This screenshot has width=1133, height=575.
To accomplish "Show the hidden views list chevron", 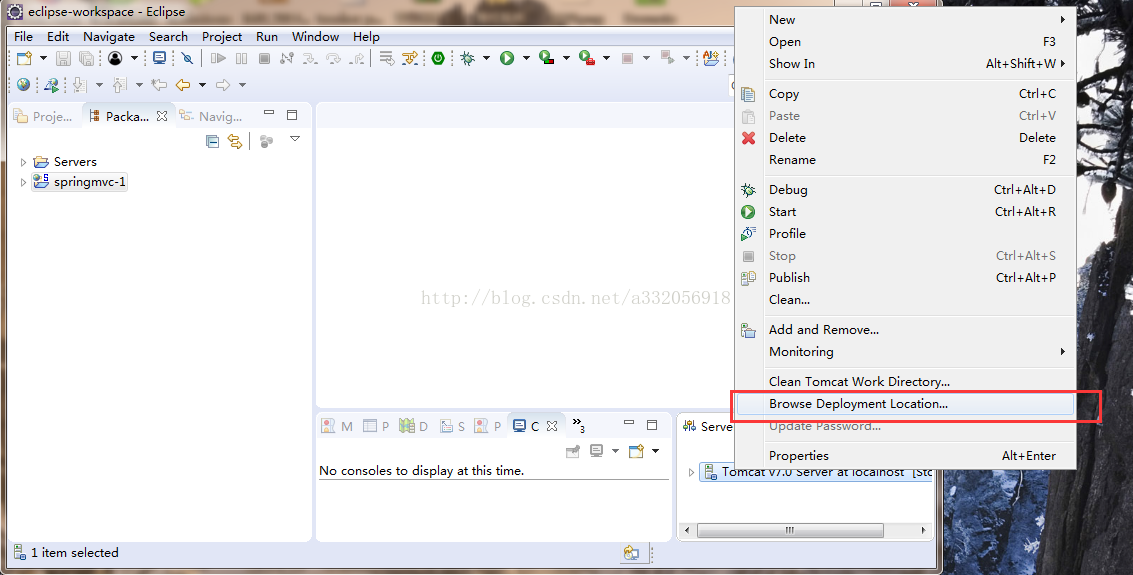I will (578, 424).
